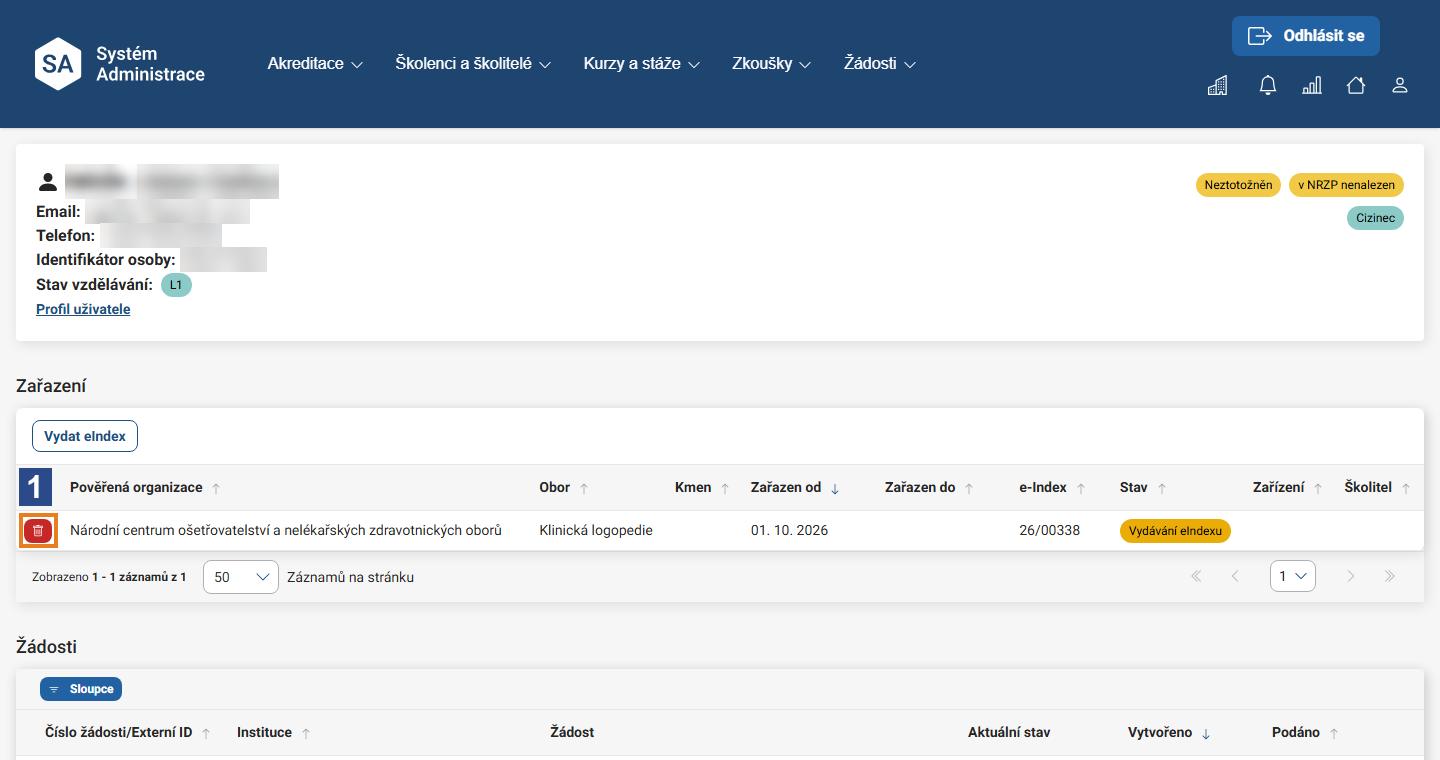Click the Odhlásit se button
The width and height of the screenshot is (1440, 760).
pos(1306,36)
